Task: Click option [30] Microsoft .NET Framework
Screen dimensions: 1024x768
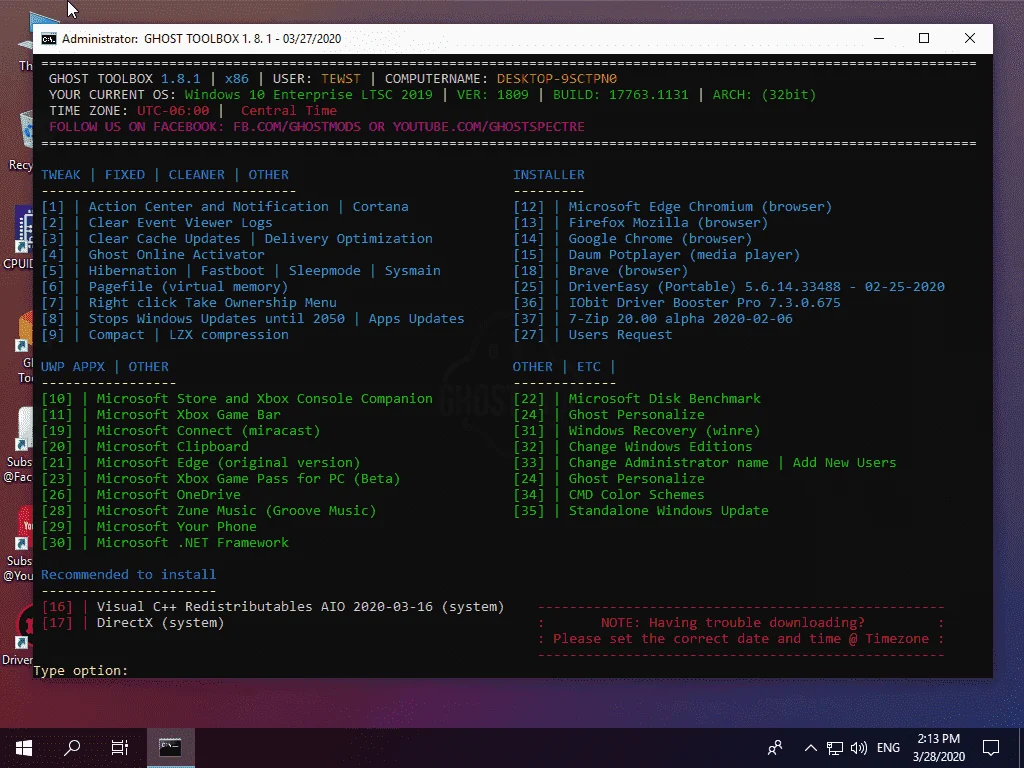Action: click(165, 543)
